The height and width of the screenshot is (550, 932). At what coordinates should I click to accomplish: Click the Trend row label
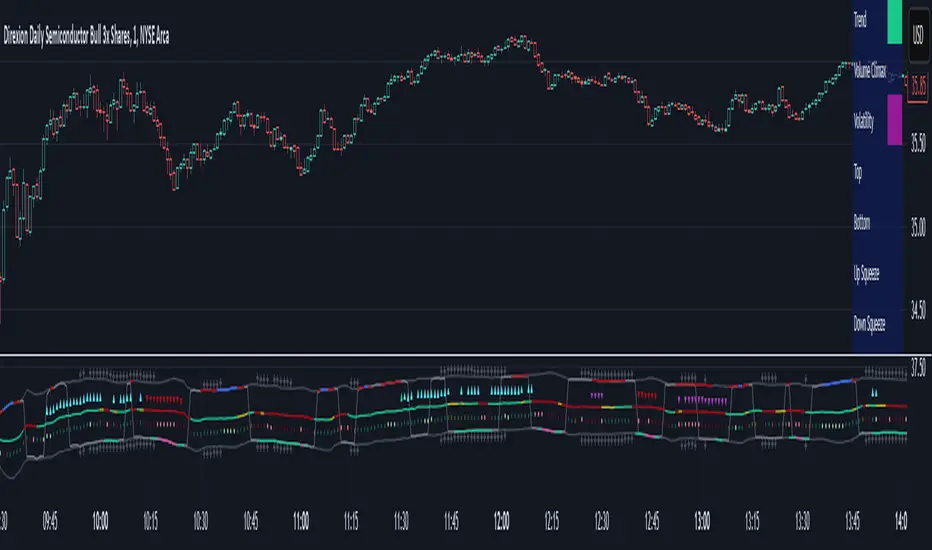860,20
